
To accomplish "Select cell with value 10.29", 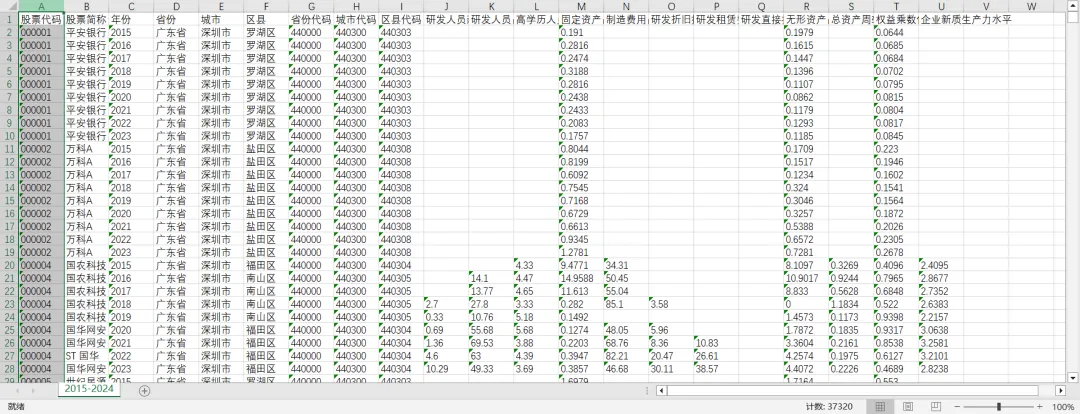I will point(446,369).
